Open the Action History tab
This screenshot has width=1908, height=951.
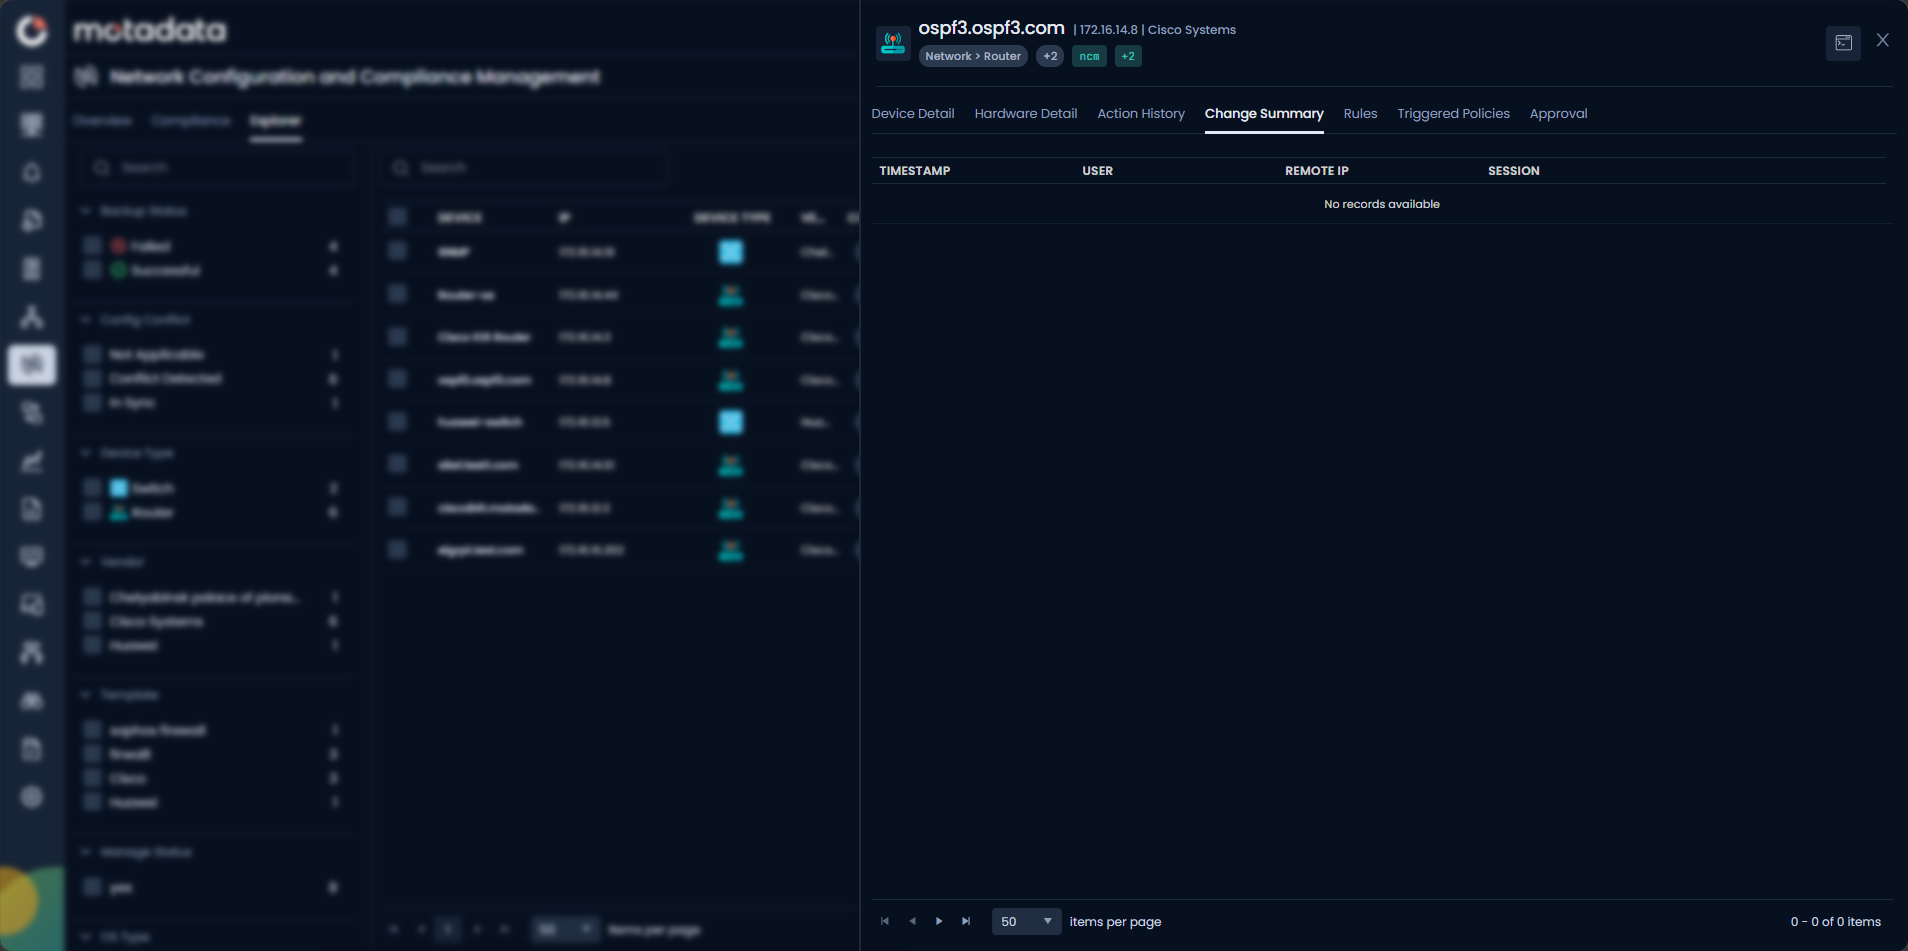[1141, 114]
